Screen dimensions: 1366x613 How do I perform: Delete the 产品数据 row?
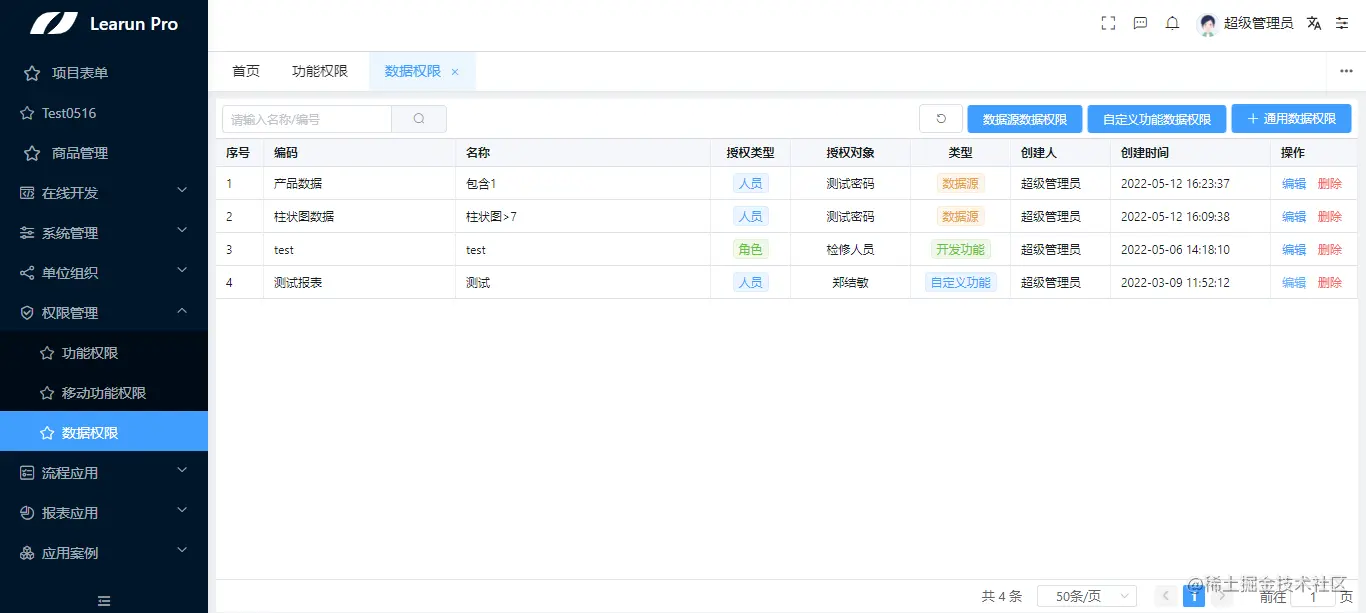tap(1330, 184)
